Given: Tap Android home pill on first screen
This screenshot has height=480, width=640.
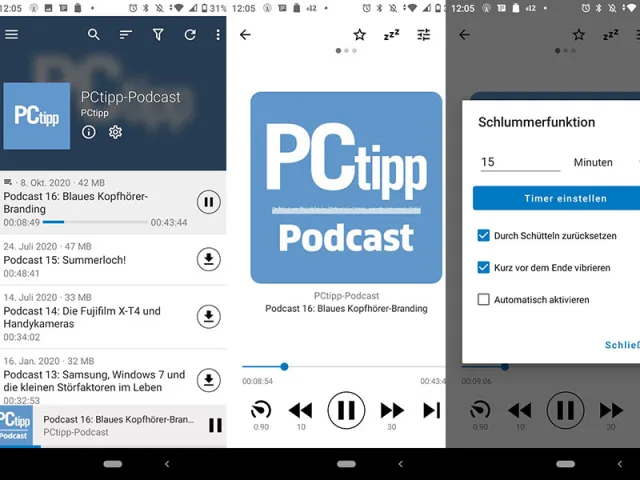Looking at the screenshot, I should click(113, 464).
